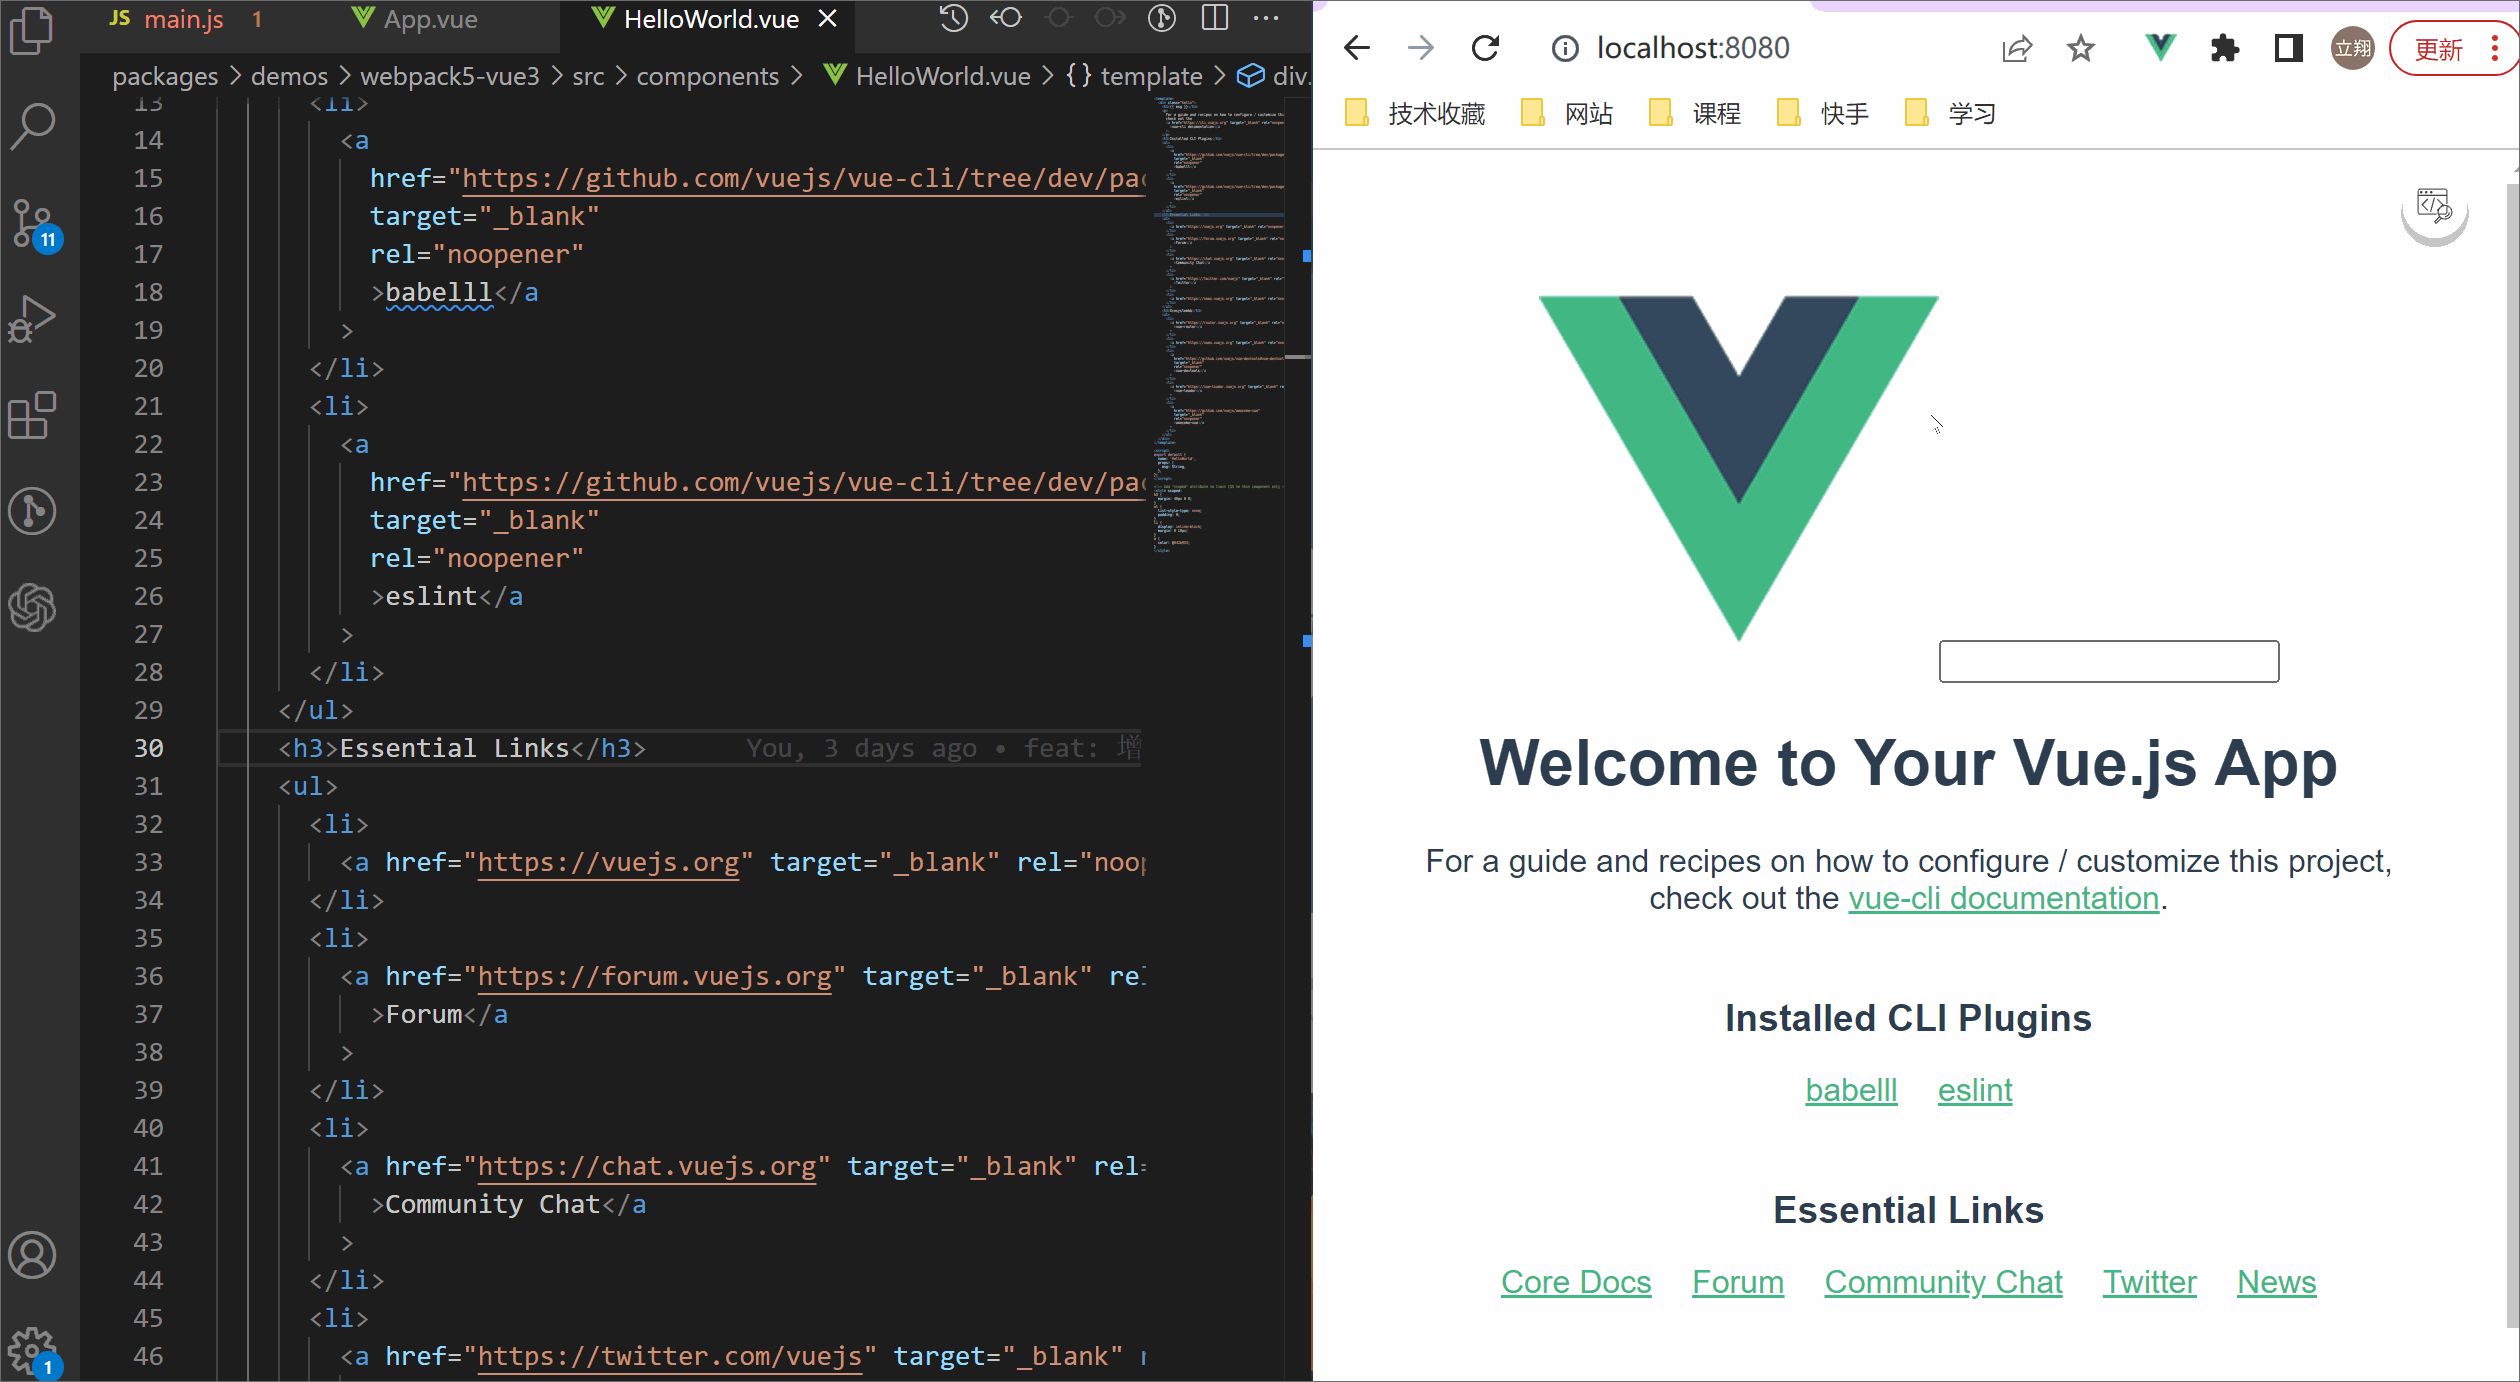Split the editor using the toolbar icon
This screenshot has width=2520, height=1382.
click(1213, 18)
